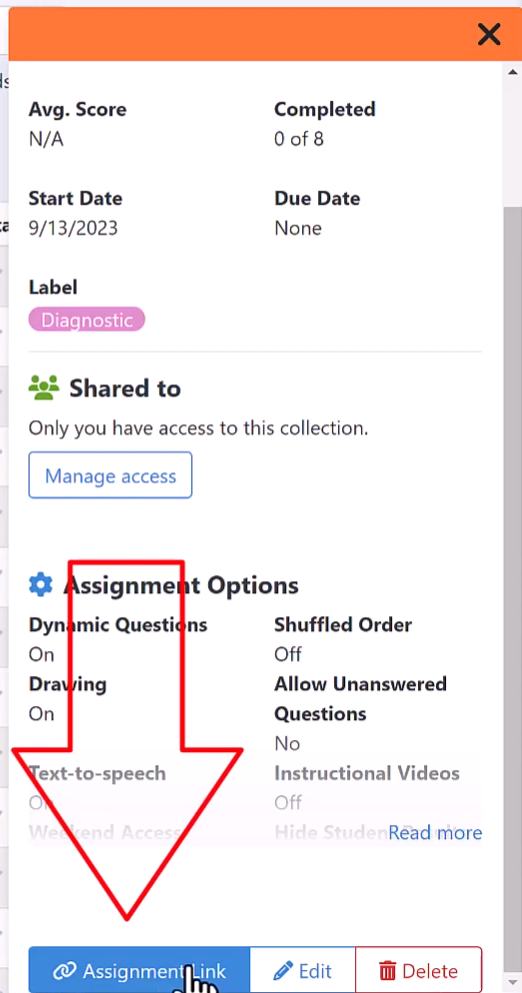
Task: Click the Assignment Options heading
Action: pos(181,585)
